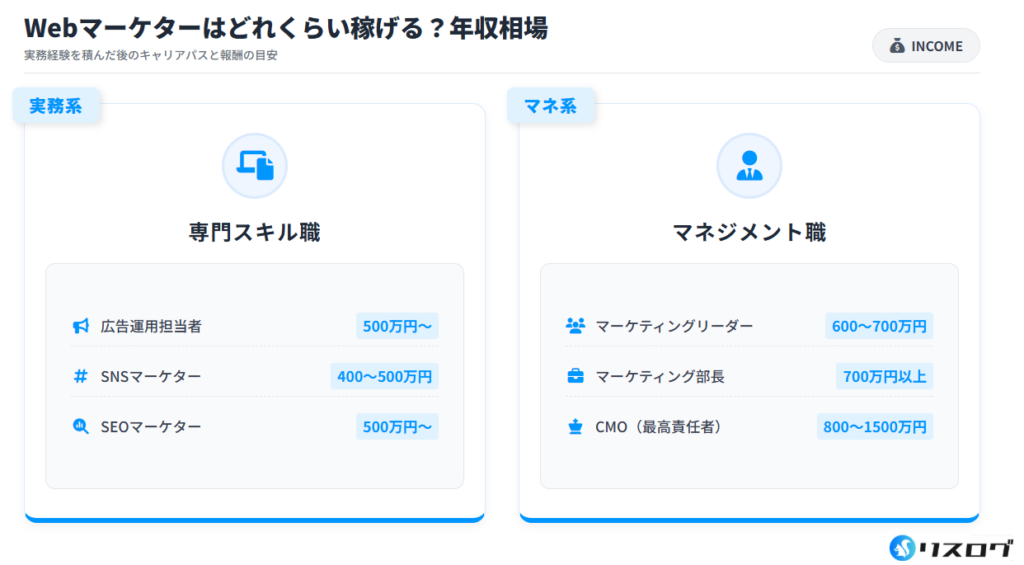Click the chess king icon beside CMO
The image size is (1024, 565).
575,427
